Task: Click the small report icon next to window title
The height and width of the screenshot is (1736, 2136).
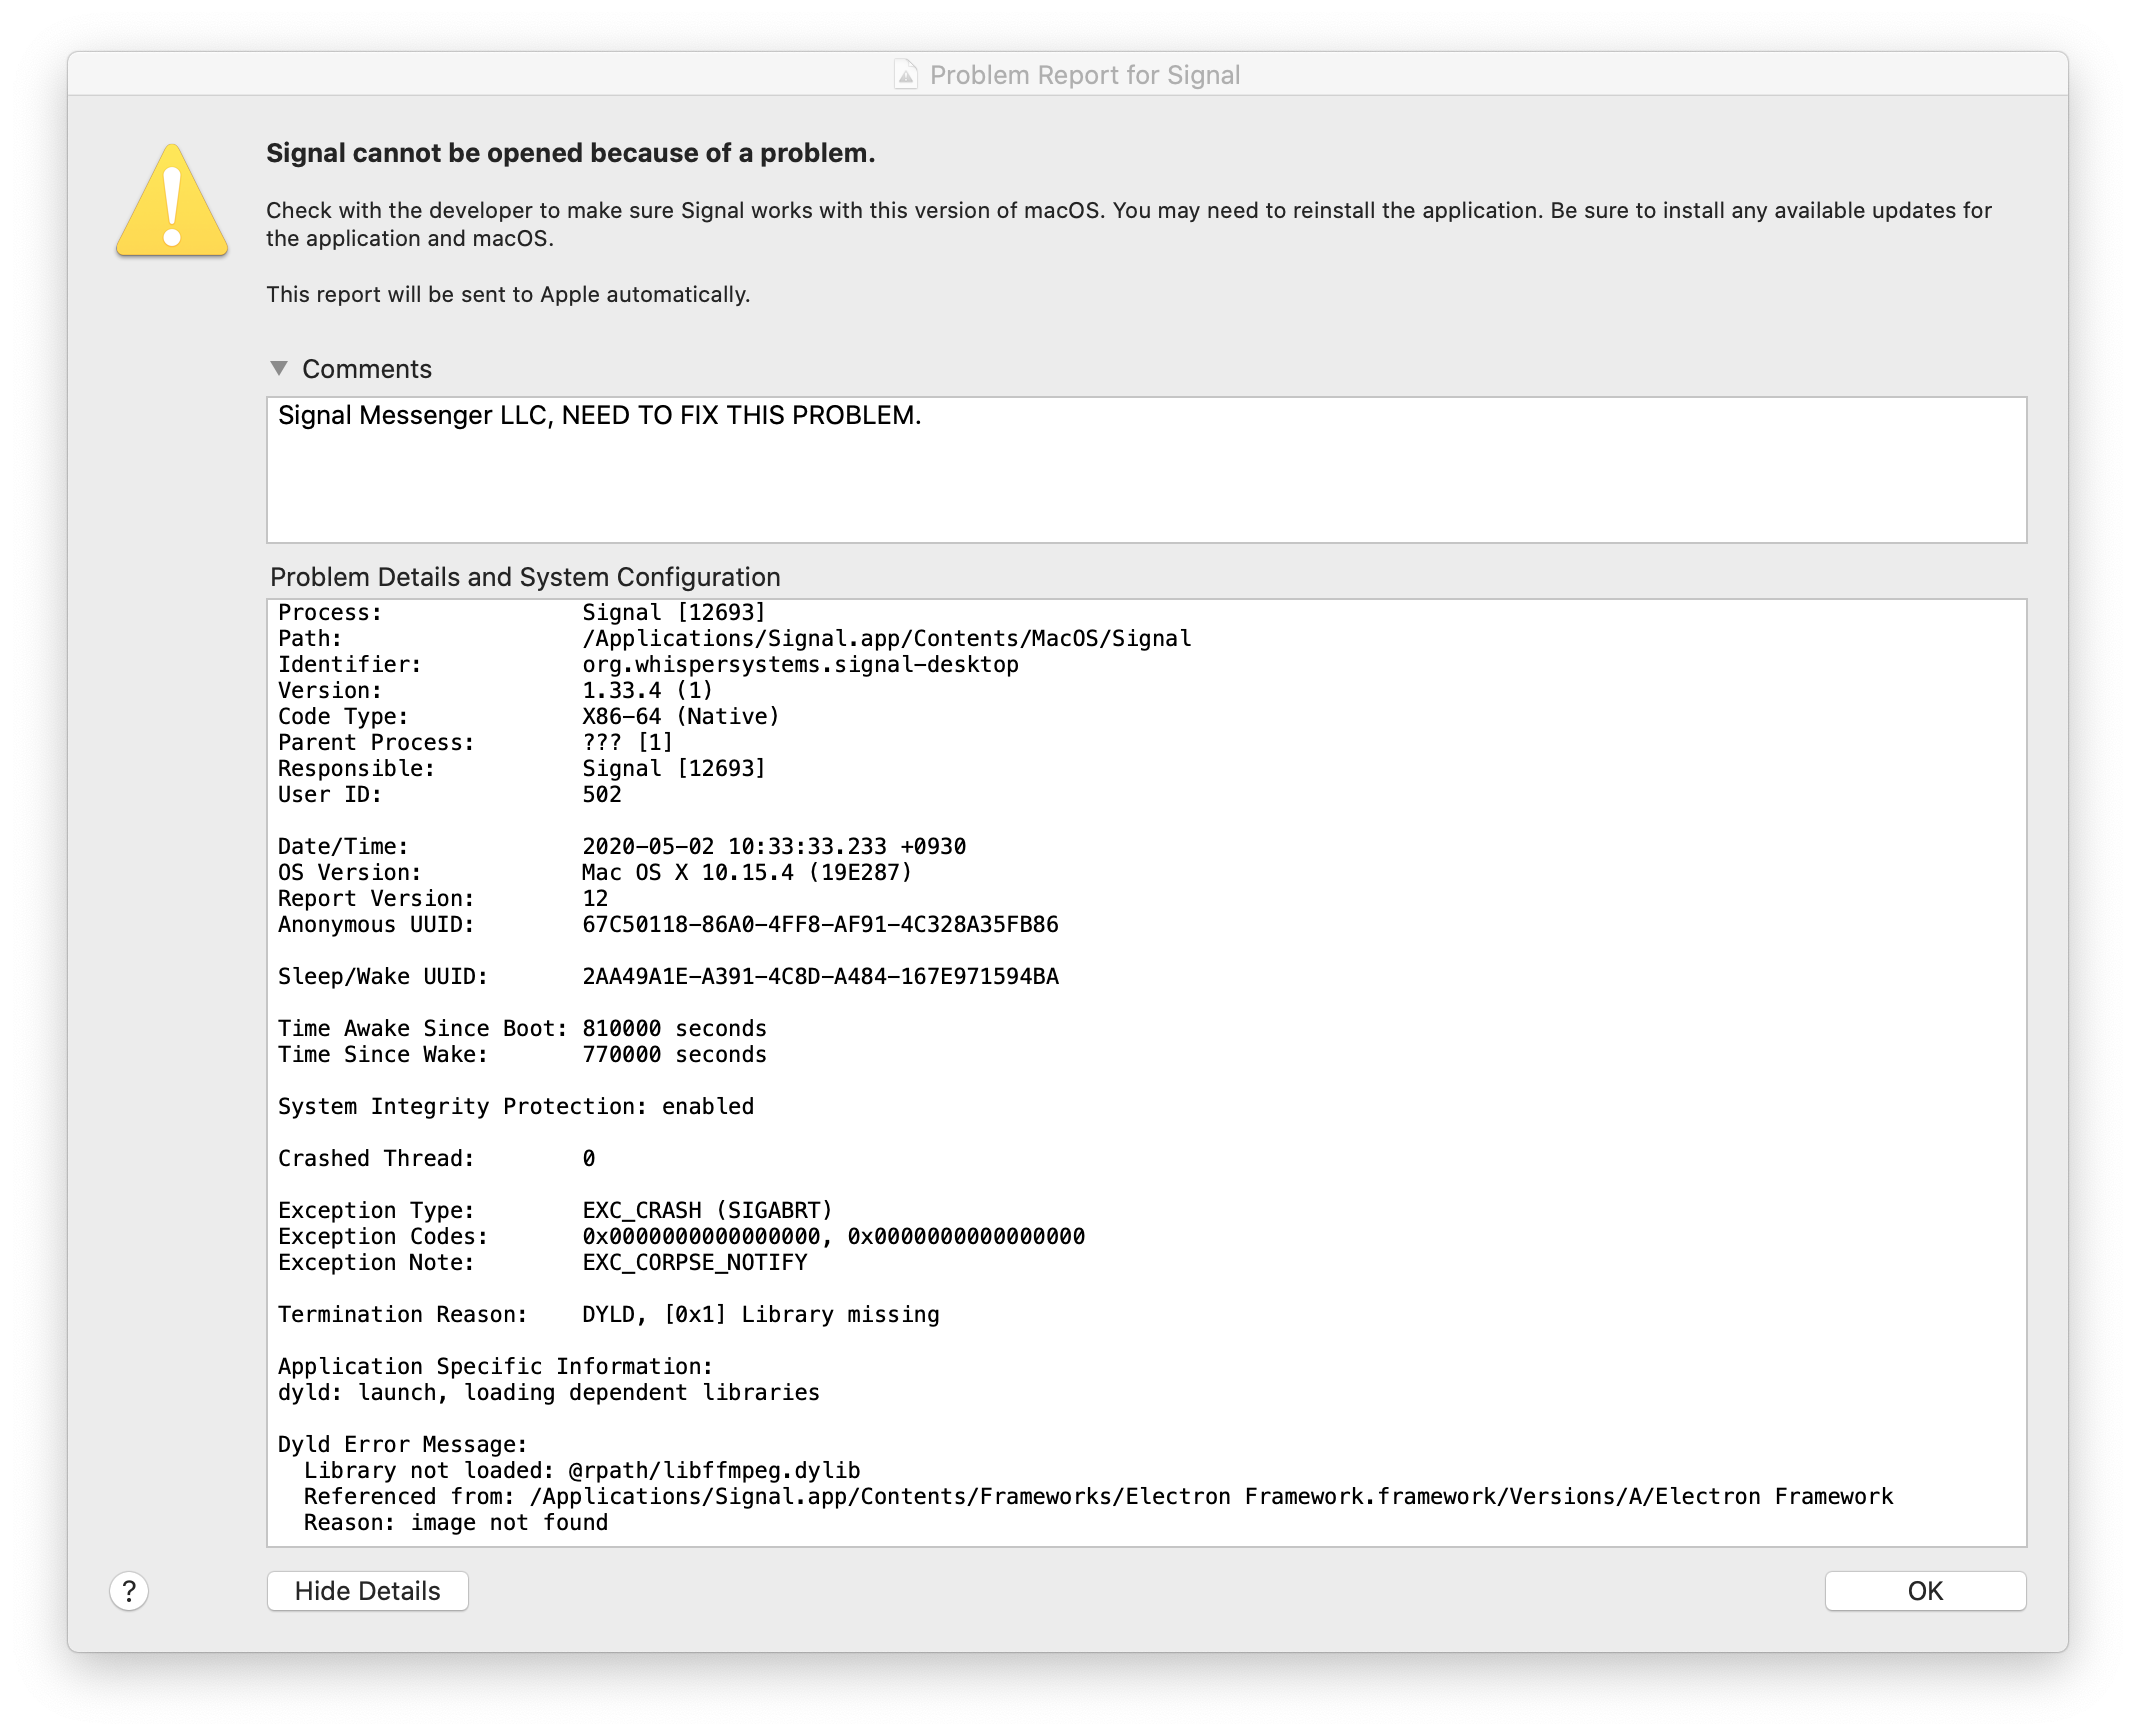Action: (x=905, y=74)
